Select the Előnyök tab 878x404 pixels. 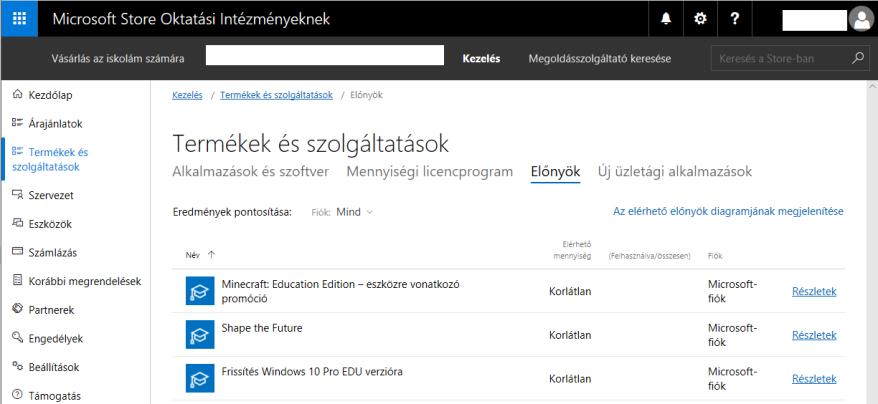[x=555, y=171]
